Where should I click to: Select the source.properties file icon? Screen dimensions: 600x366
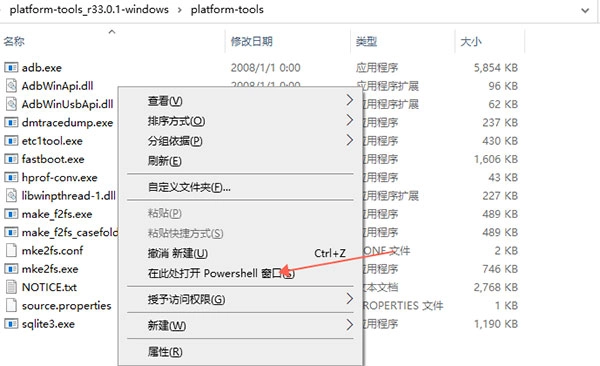pos(11,306)
